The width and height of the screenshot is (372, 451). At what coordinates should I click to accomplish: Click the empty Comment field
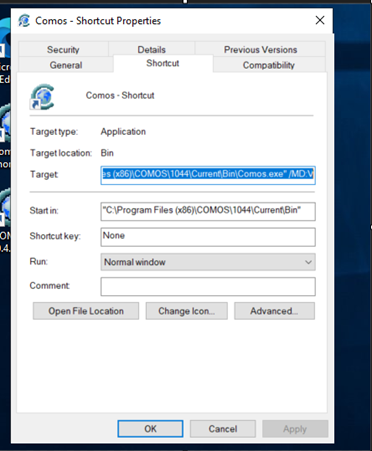coord(208,287)
